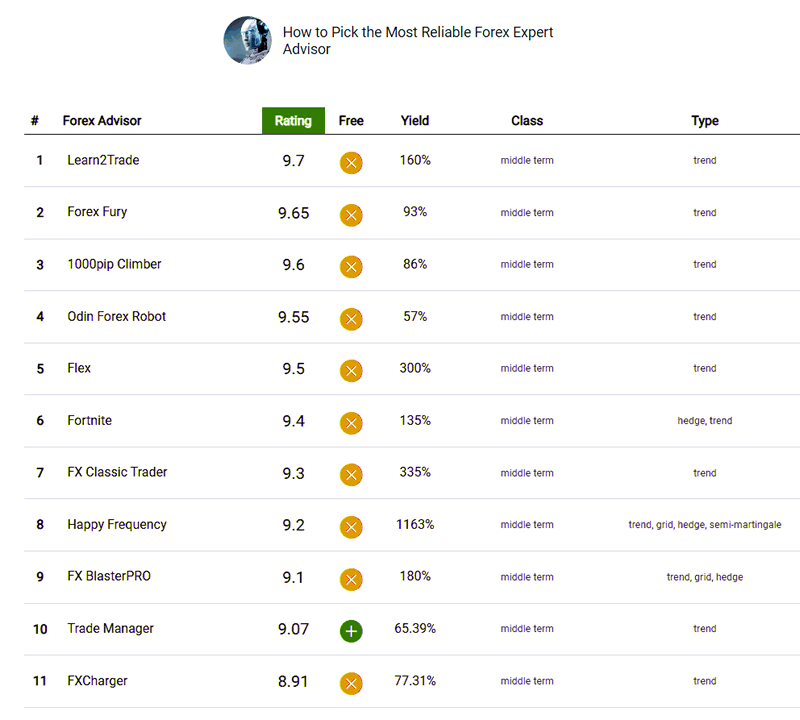Click the 9.07 rating value
This screenshot has height=720, width=800.
[x=293, y=629]
